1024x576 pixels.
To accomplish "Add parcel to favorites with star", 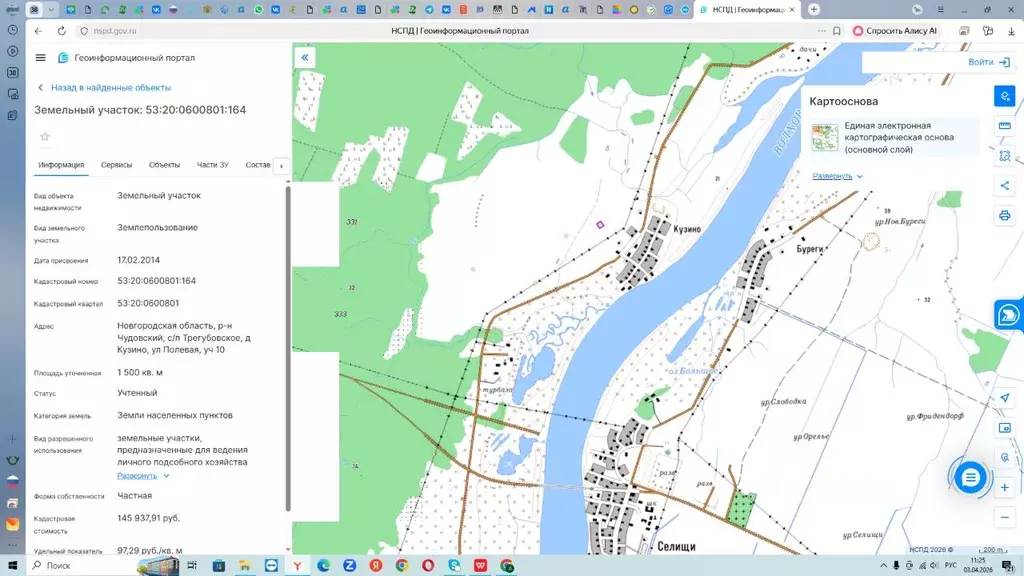I will [x=44, y=136].
